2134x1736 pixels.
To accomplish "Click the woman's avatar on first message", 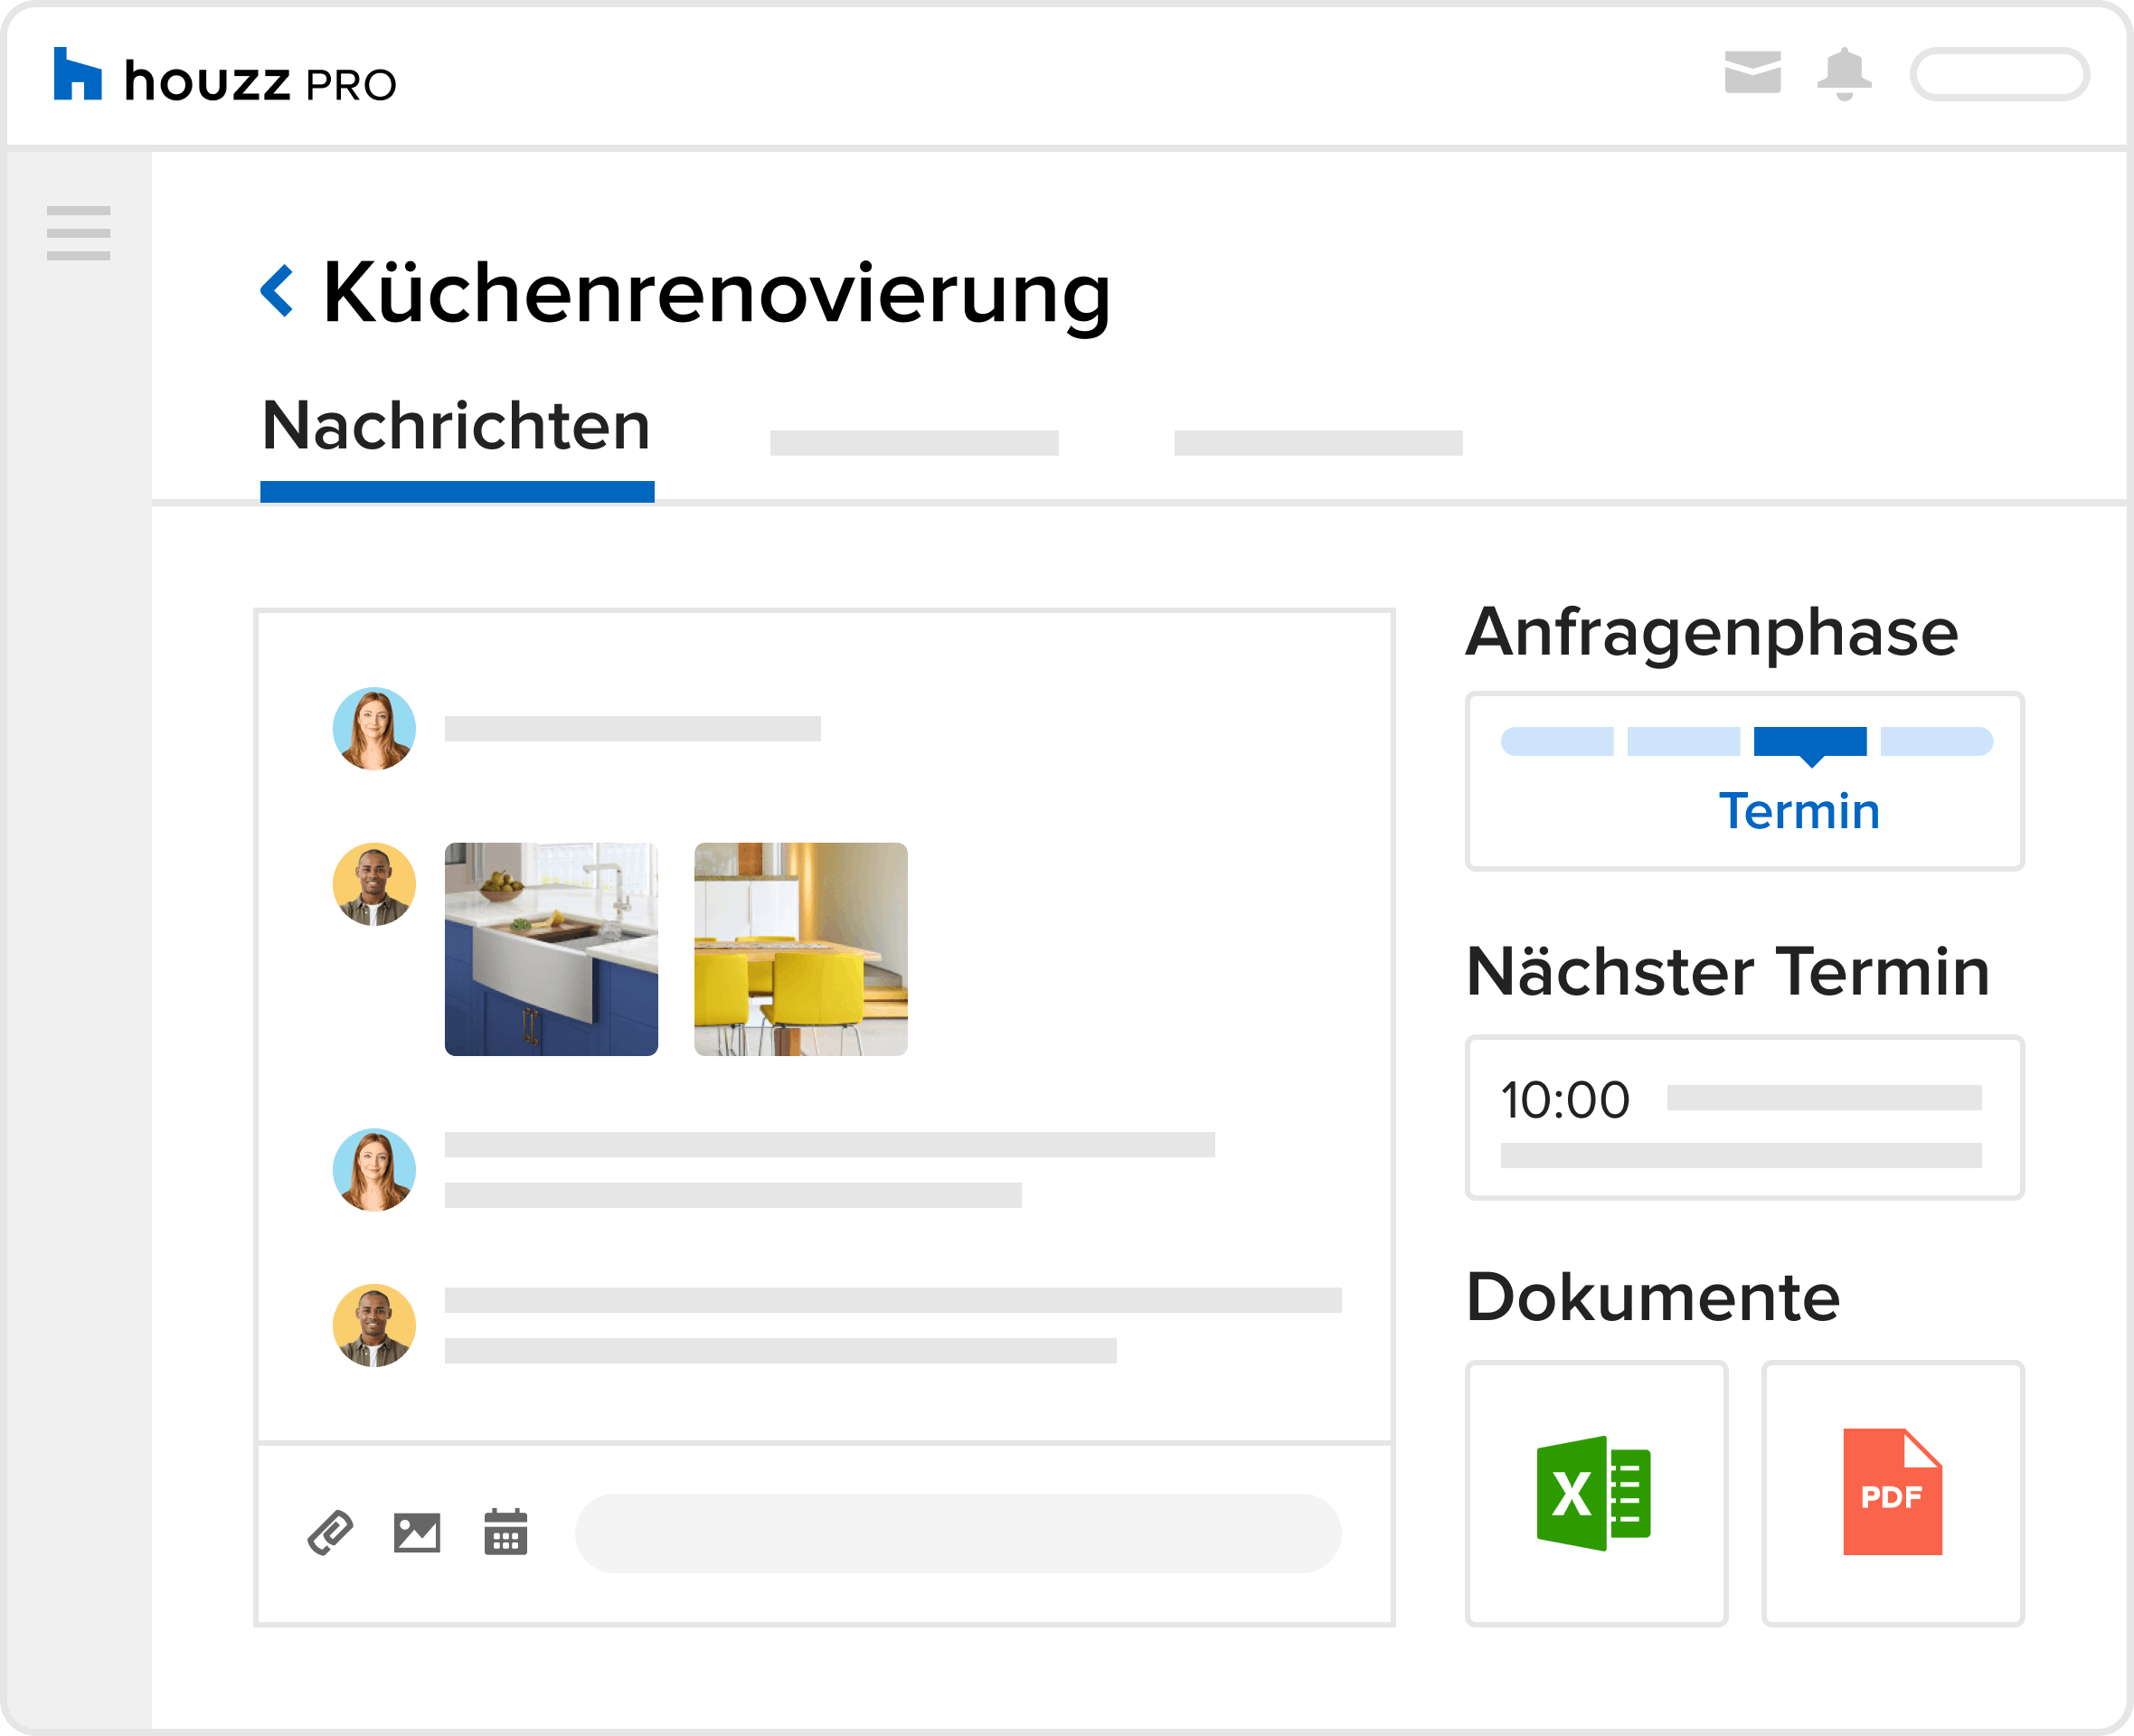I will 374,728.
